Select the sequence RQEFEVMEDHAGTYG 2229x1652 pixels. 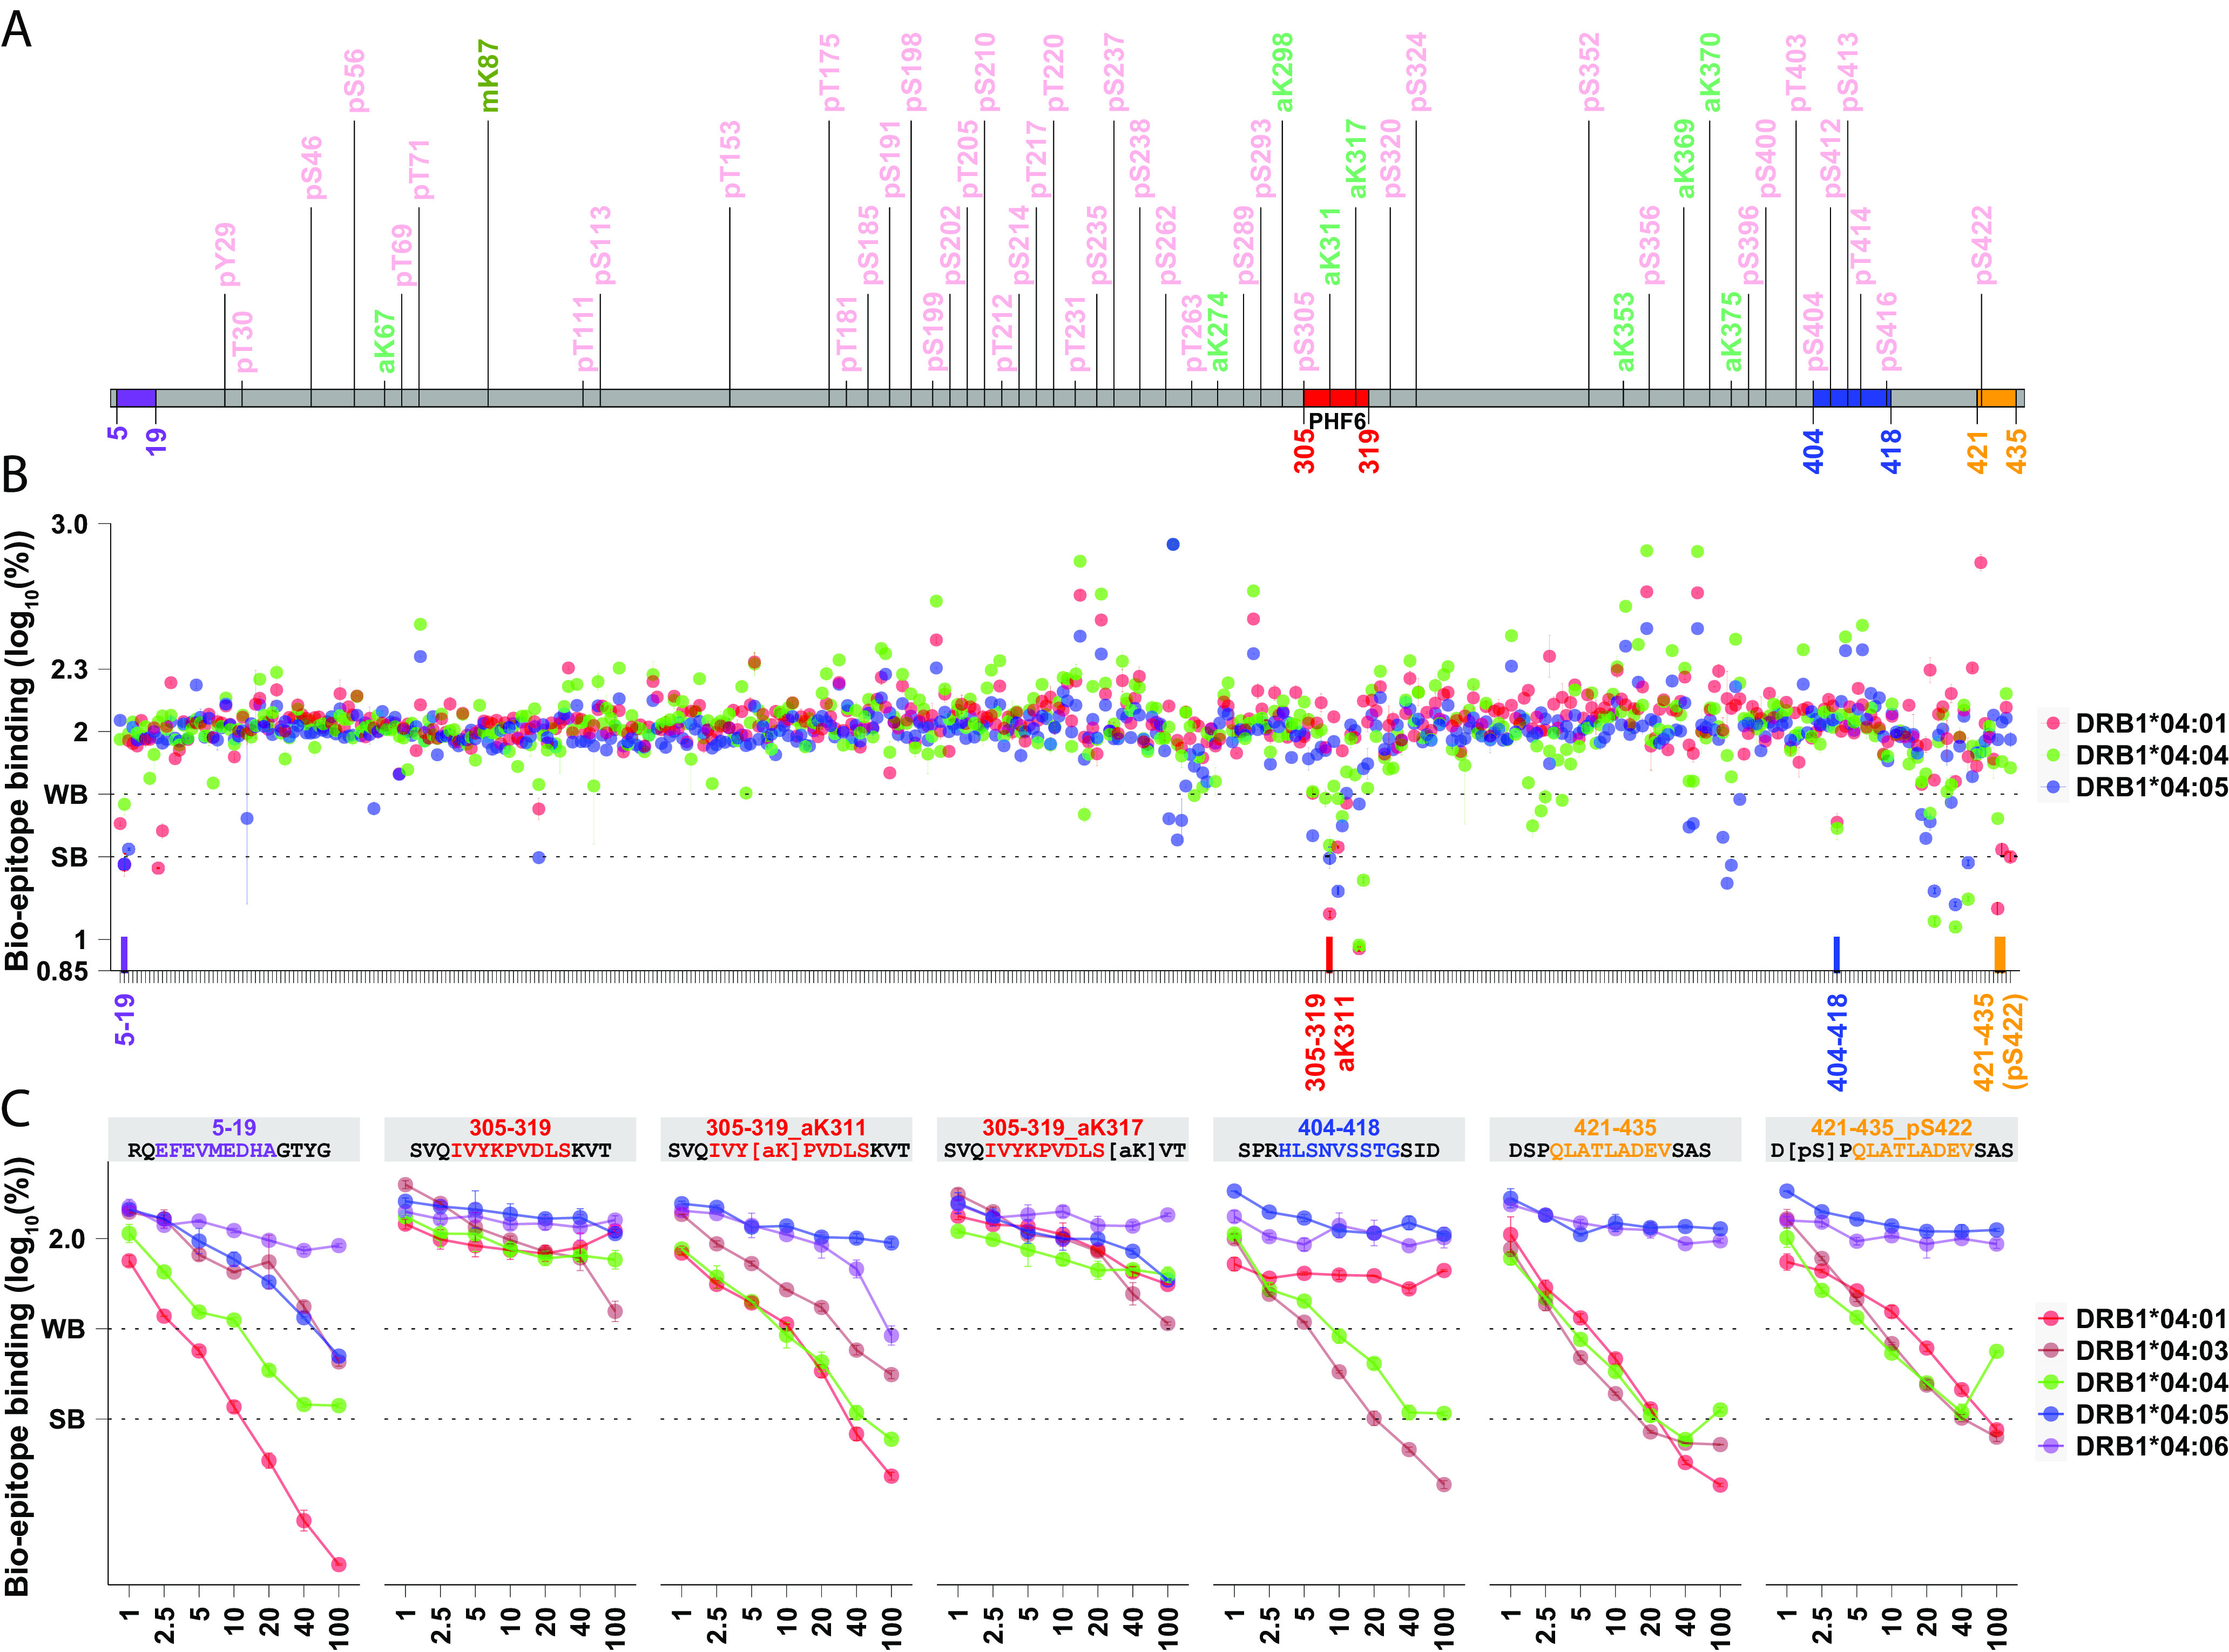click(x=229, y=1151)
